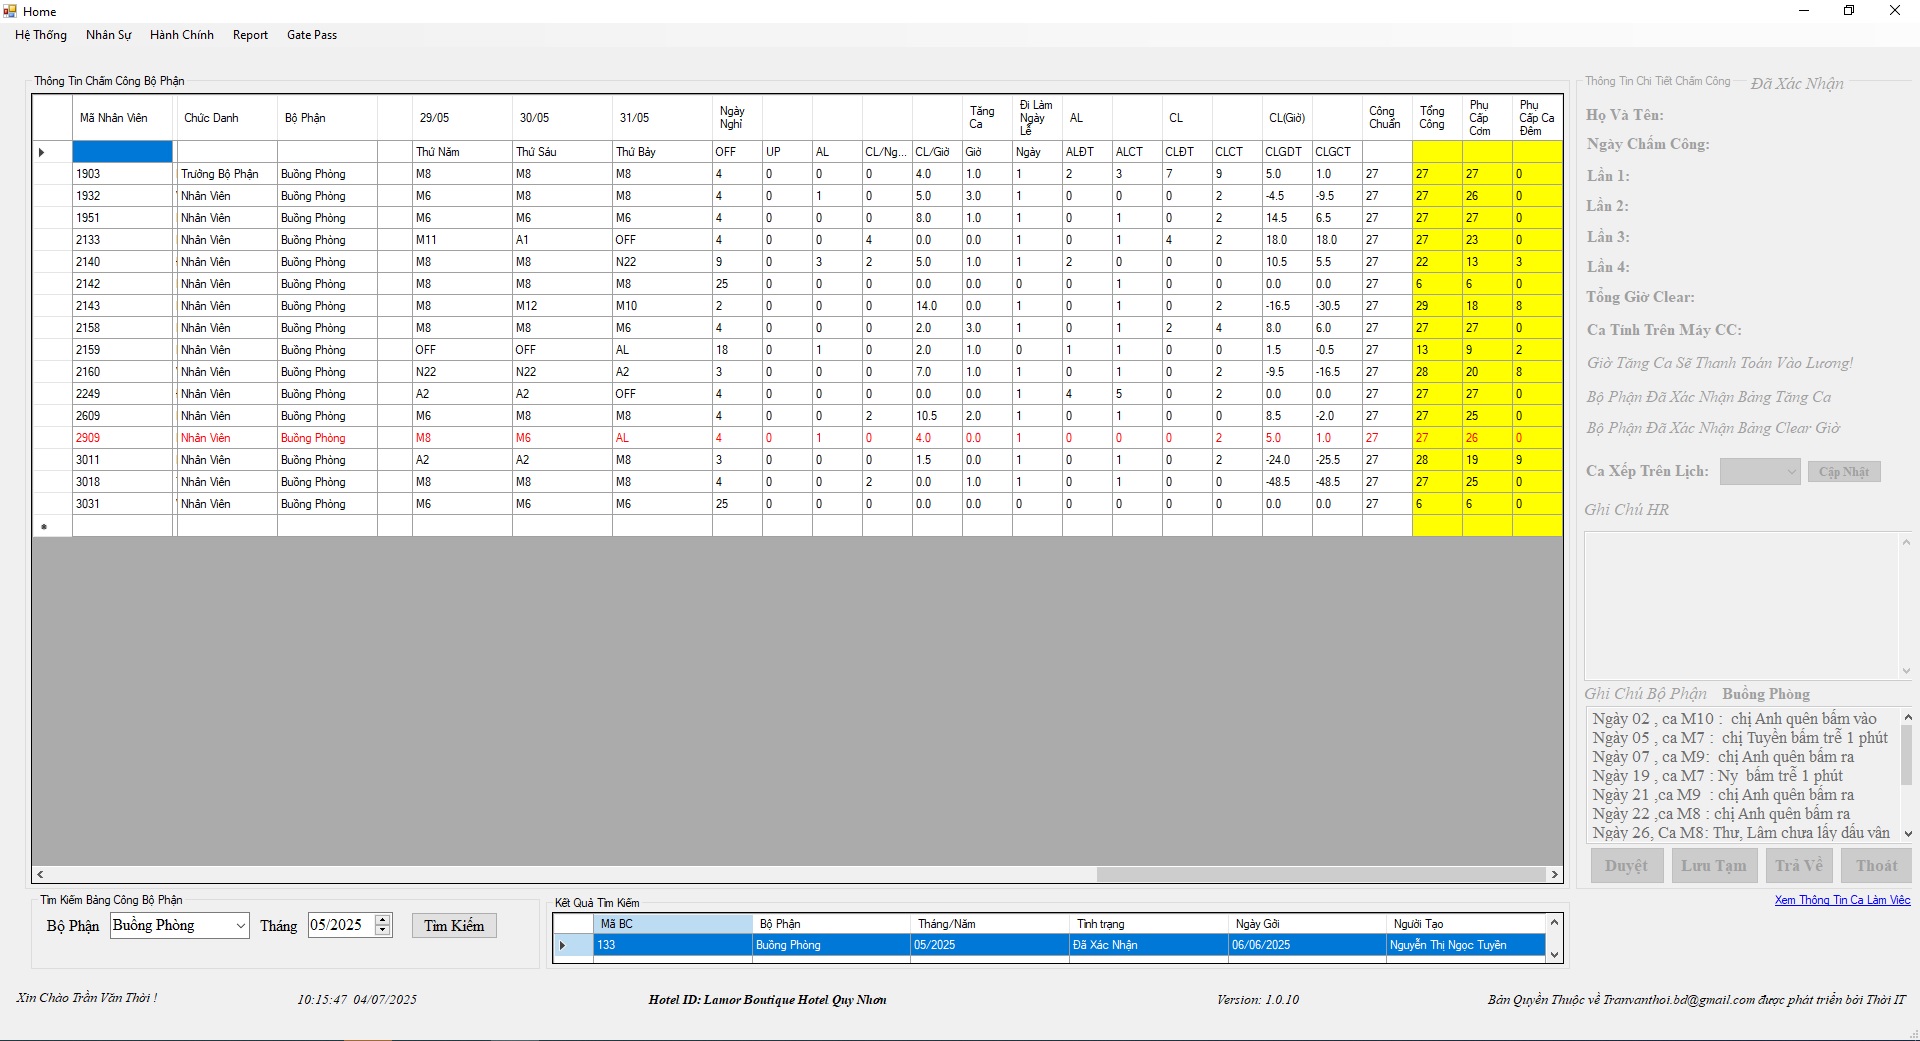Click the Tìm Kiếm search button

pyautogui.click(x=454, y=926)
